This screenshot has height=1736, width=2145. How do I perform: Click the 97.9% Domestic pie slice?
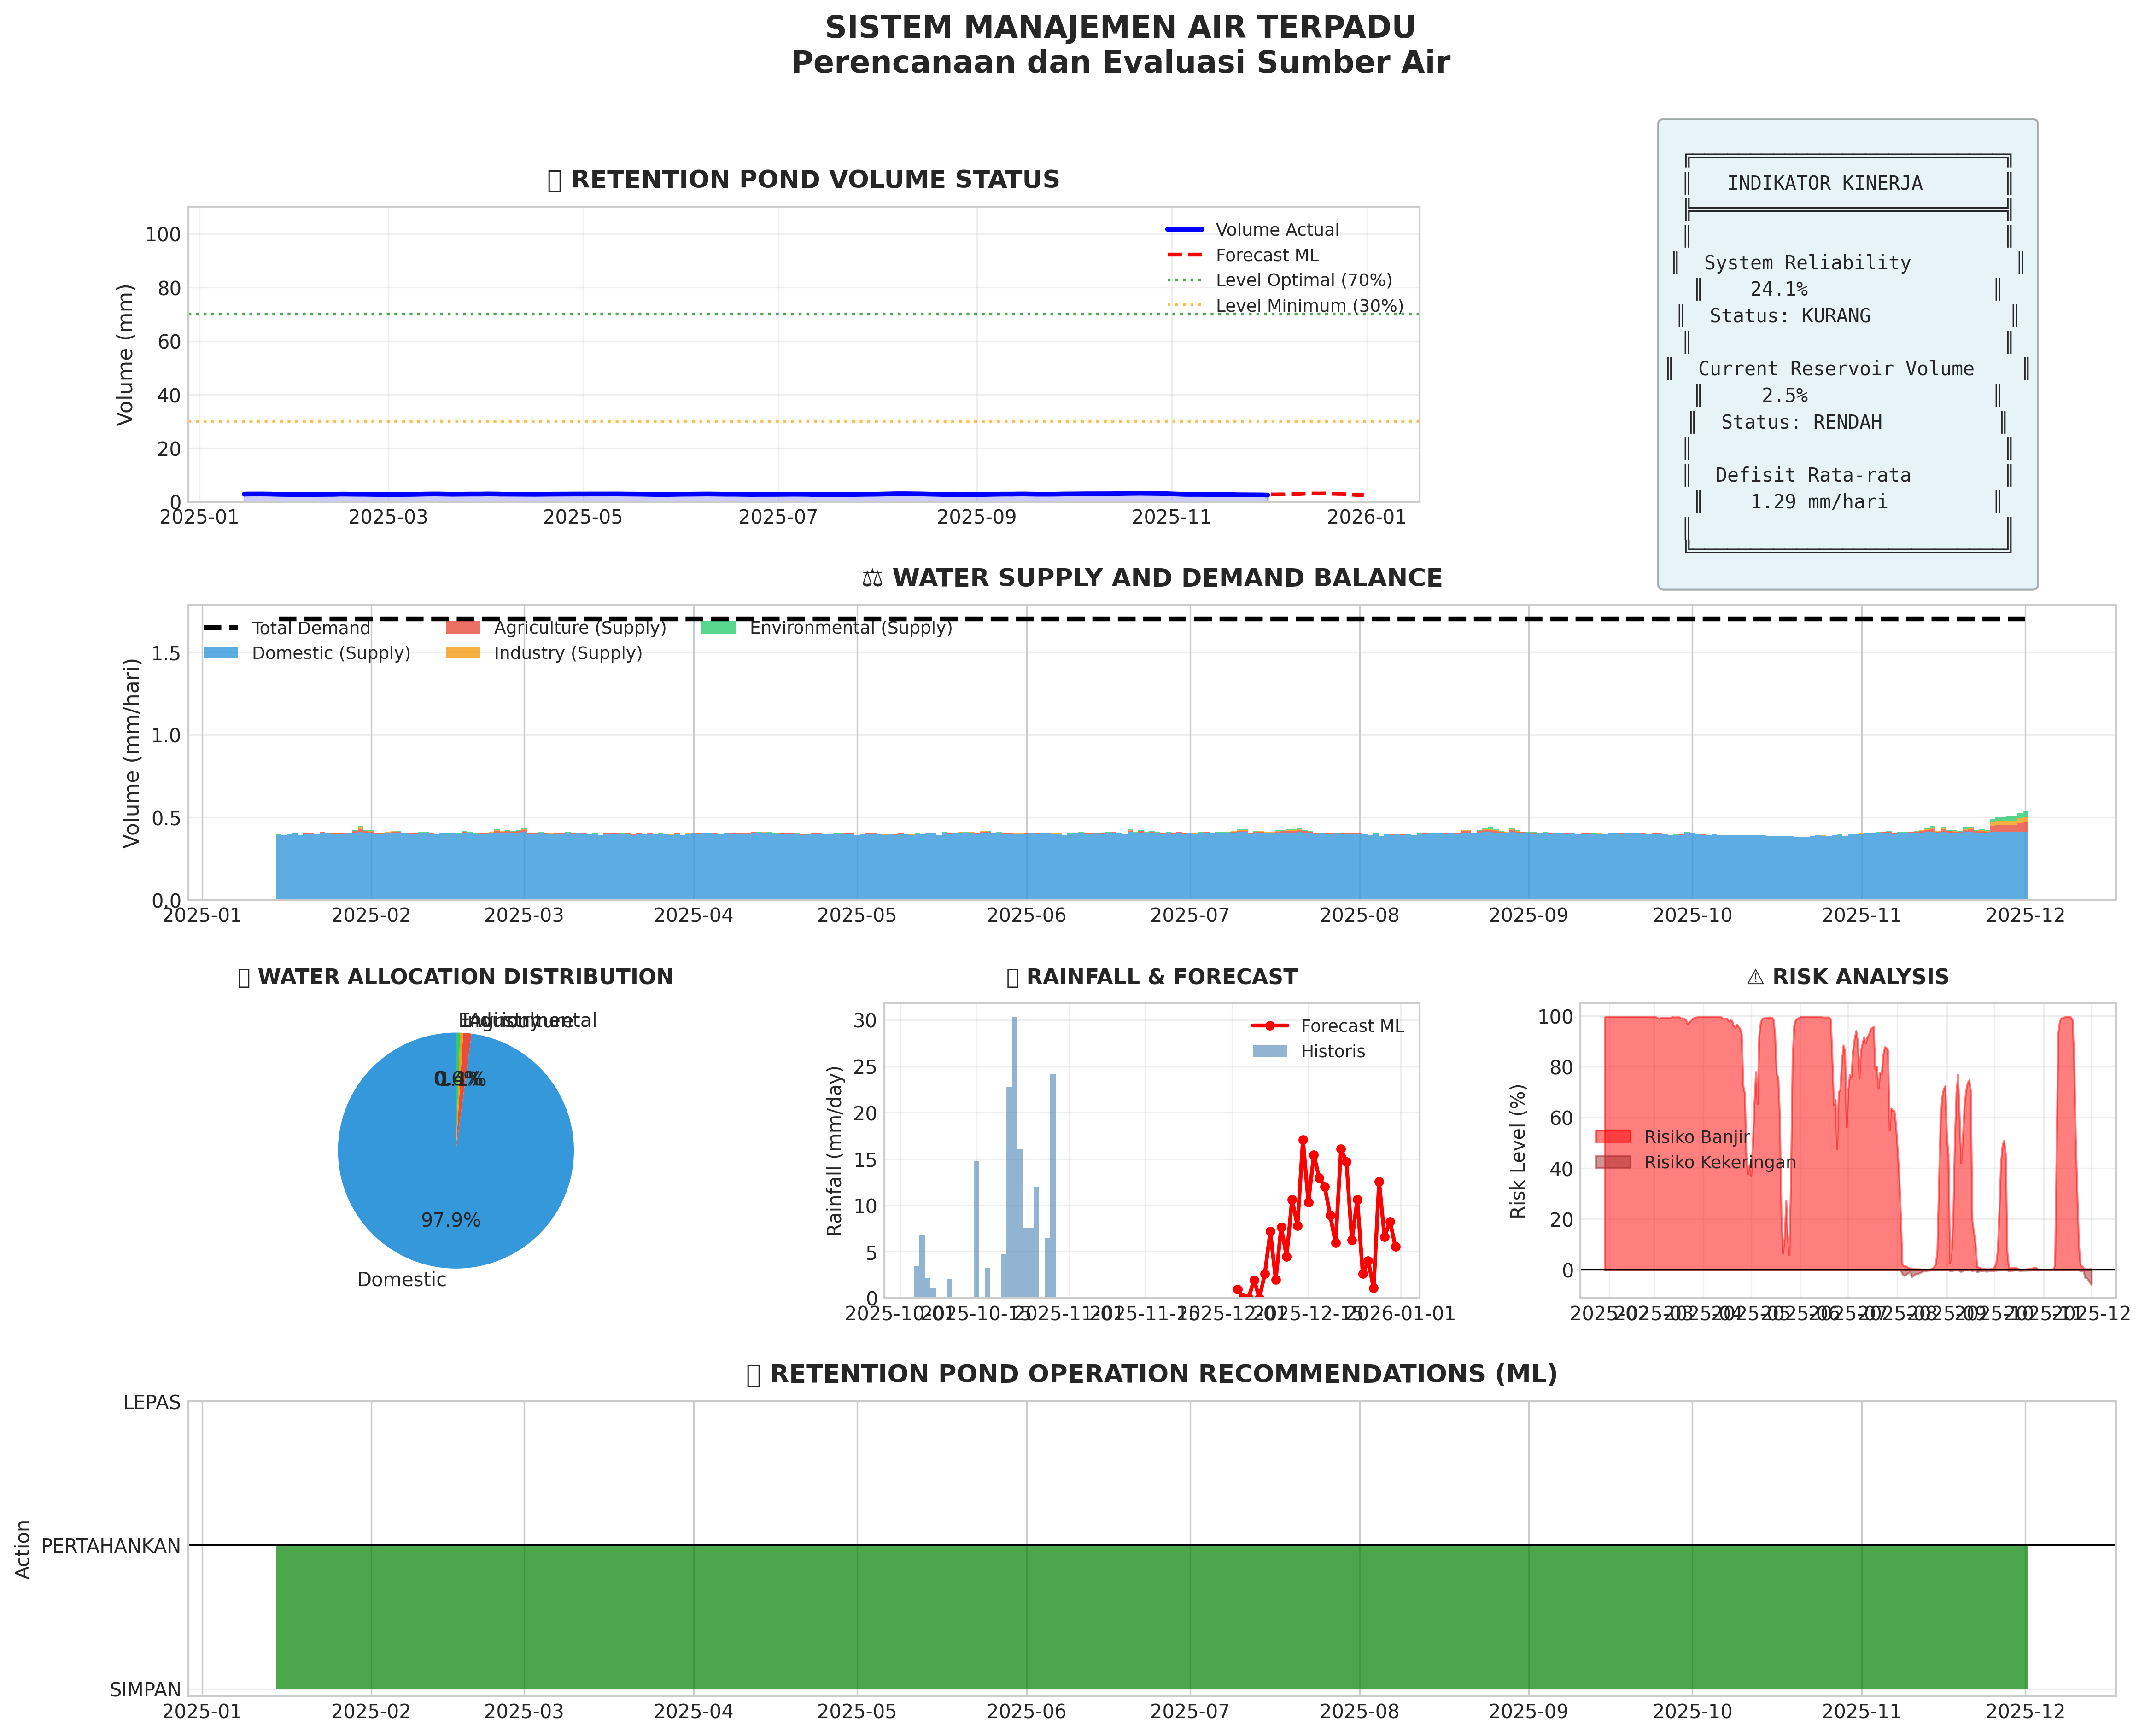tap(451, 1200)
